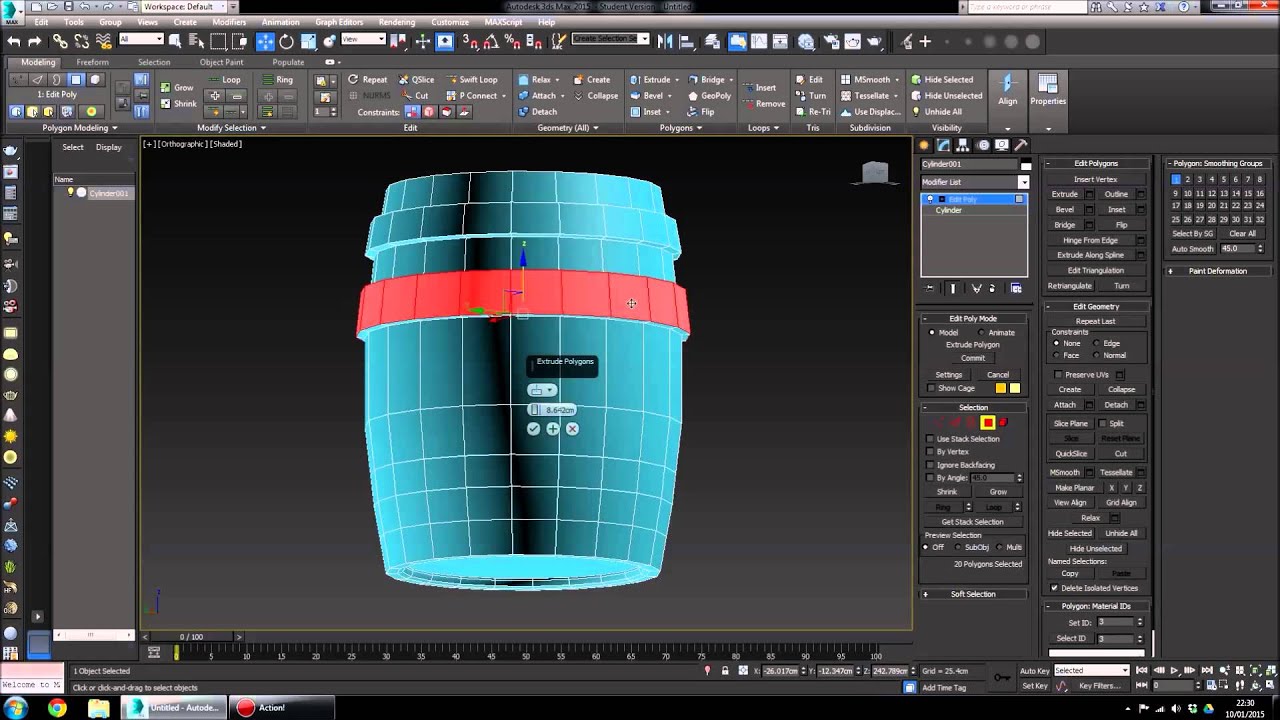Switch to Object Paint ribbon tab
Screen dimensions: 1280x720
pos(221,62)
